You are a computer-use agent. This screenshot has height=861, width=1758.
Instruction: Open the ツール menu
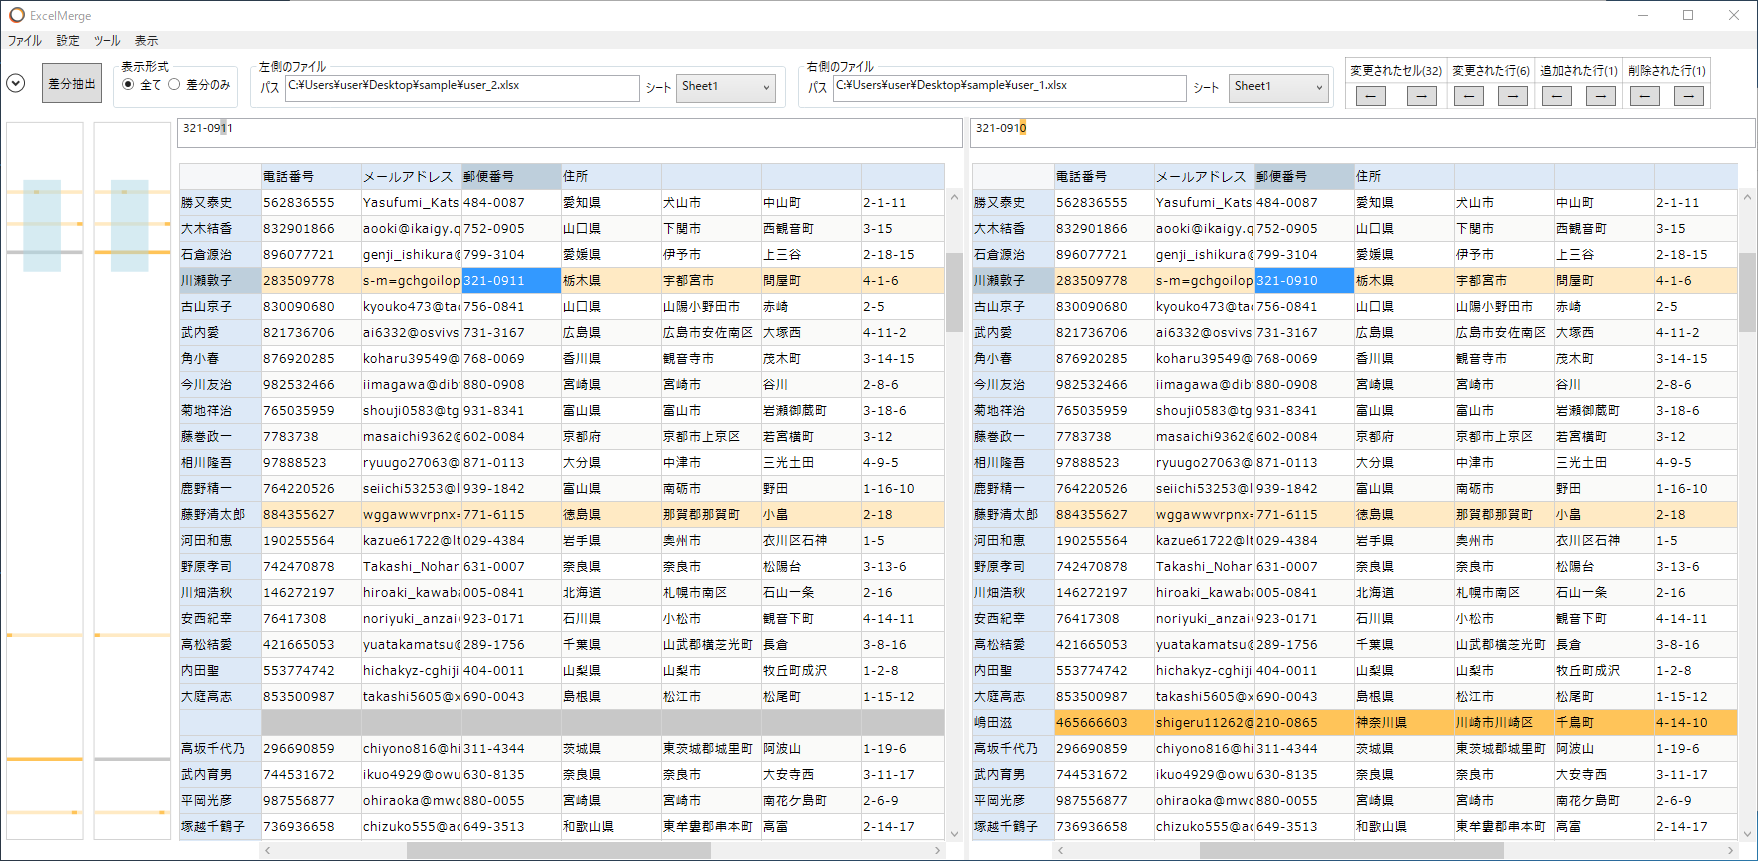point(107,41)
